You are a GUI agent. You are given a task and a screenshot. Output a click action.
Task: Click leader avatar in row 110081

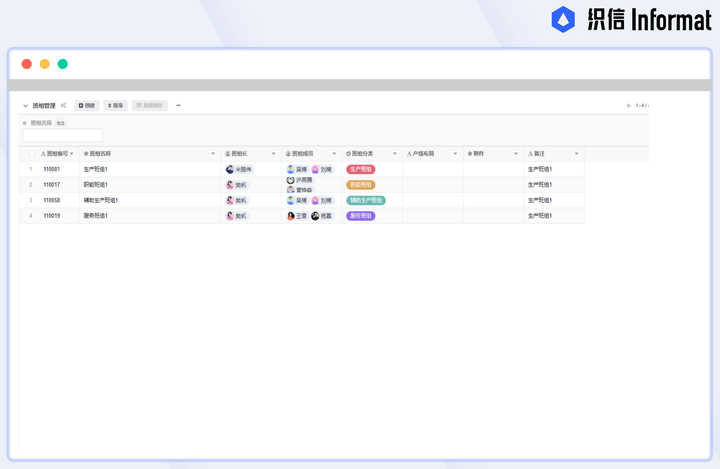pos(230,170)
